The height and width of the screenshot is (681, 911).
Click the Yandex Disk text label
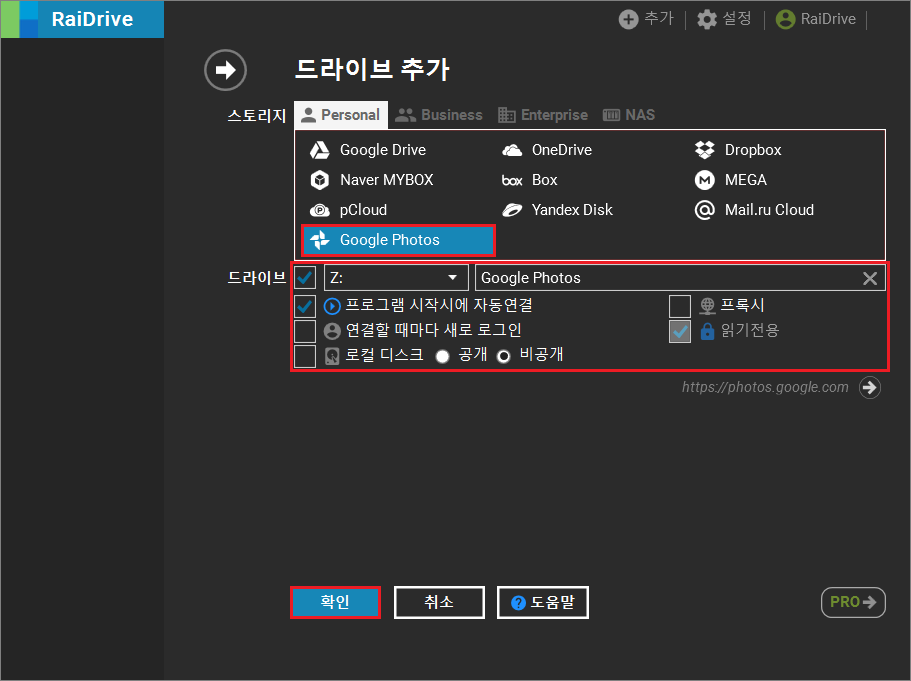[x=572, y=210]
